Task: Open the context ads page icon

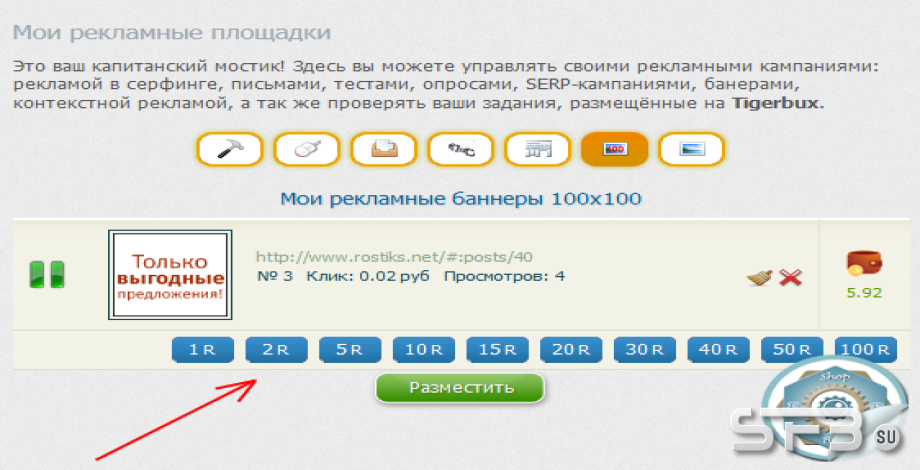Action: pos(537,149)
